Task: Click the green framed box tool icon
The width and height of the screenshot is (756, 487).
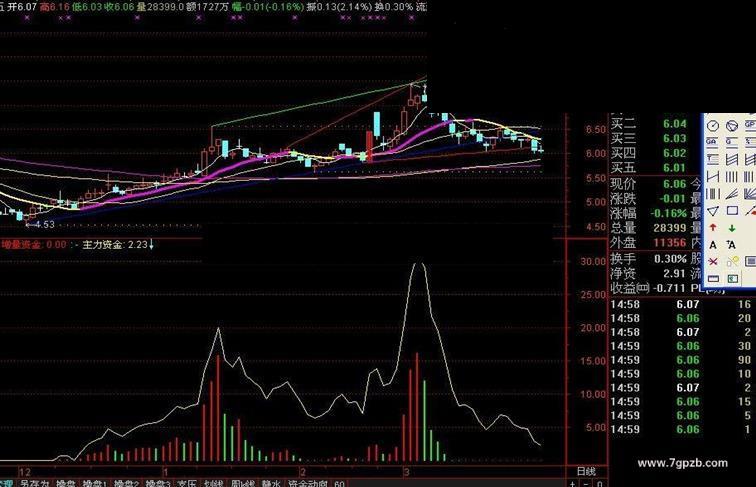Action: 732,279
